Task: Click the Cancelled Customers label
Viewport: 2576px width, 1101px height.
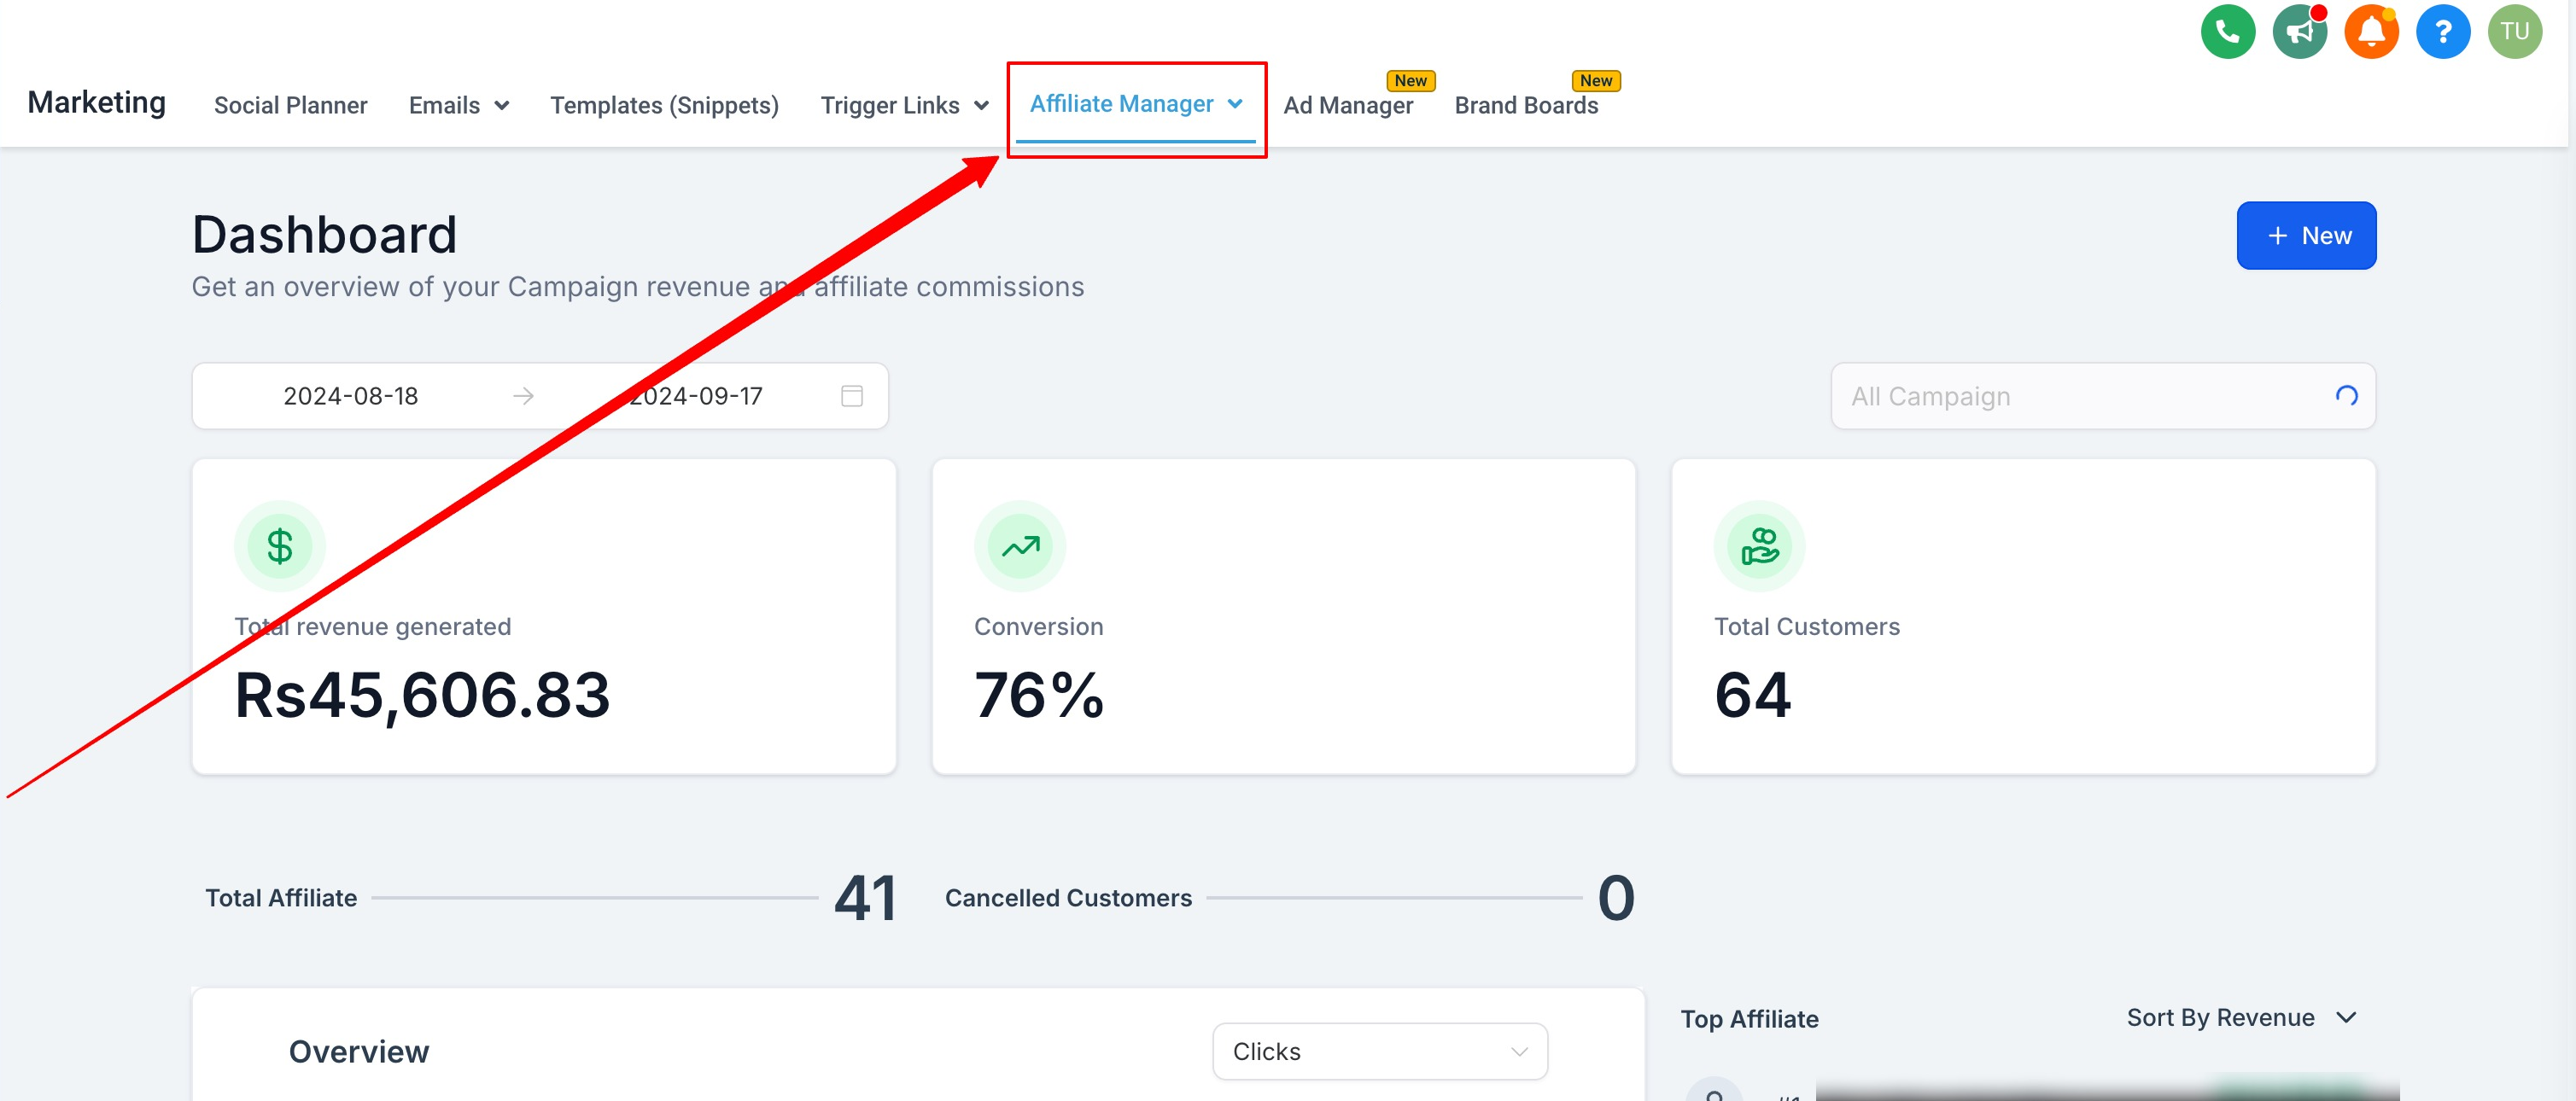Action: (1068, 897)
